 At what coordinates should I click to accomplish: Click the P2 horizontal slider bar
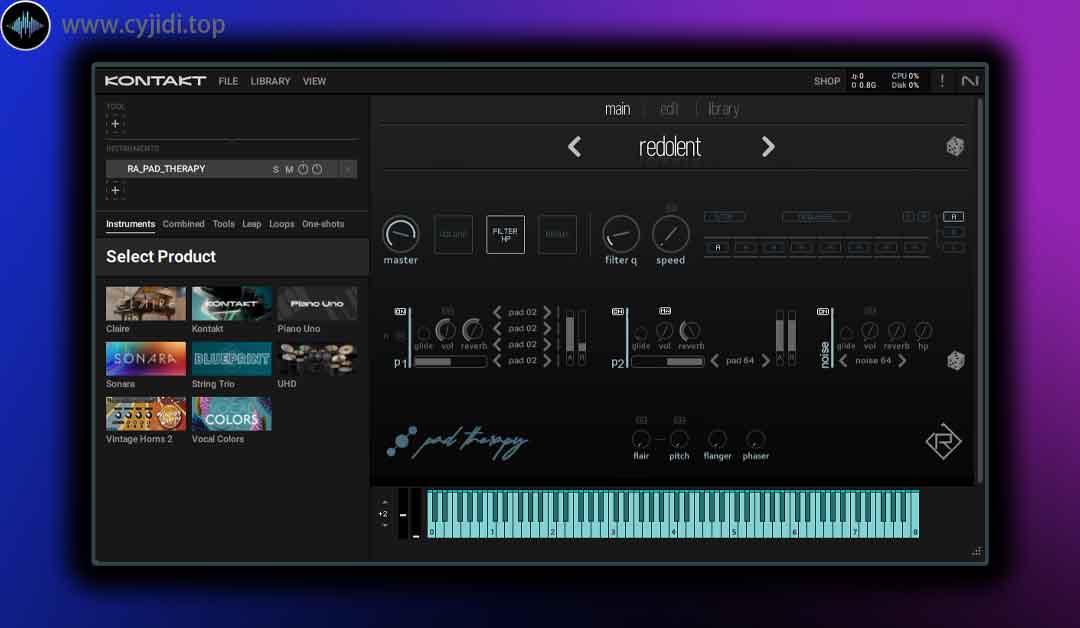[x=667, y=362]
